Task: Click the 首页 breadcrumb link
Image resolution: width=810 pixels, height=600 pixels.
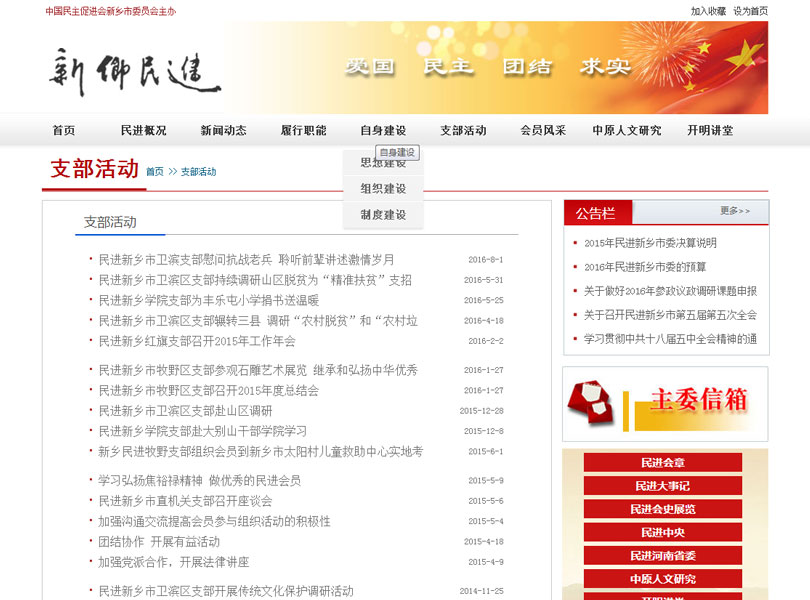Action: (x=155, y=172)
